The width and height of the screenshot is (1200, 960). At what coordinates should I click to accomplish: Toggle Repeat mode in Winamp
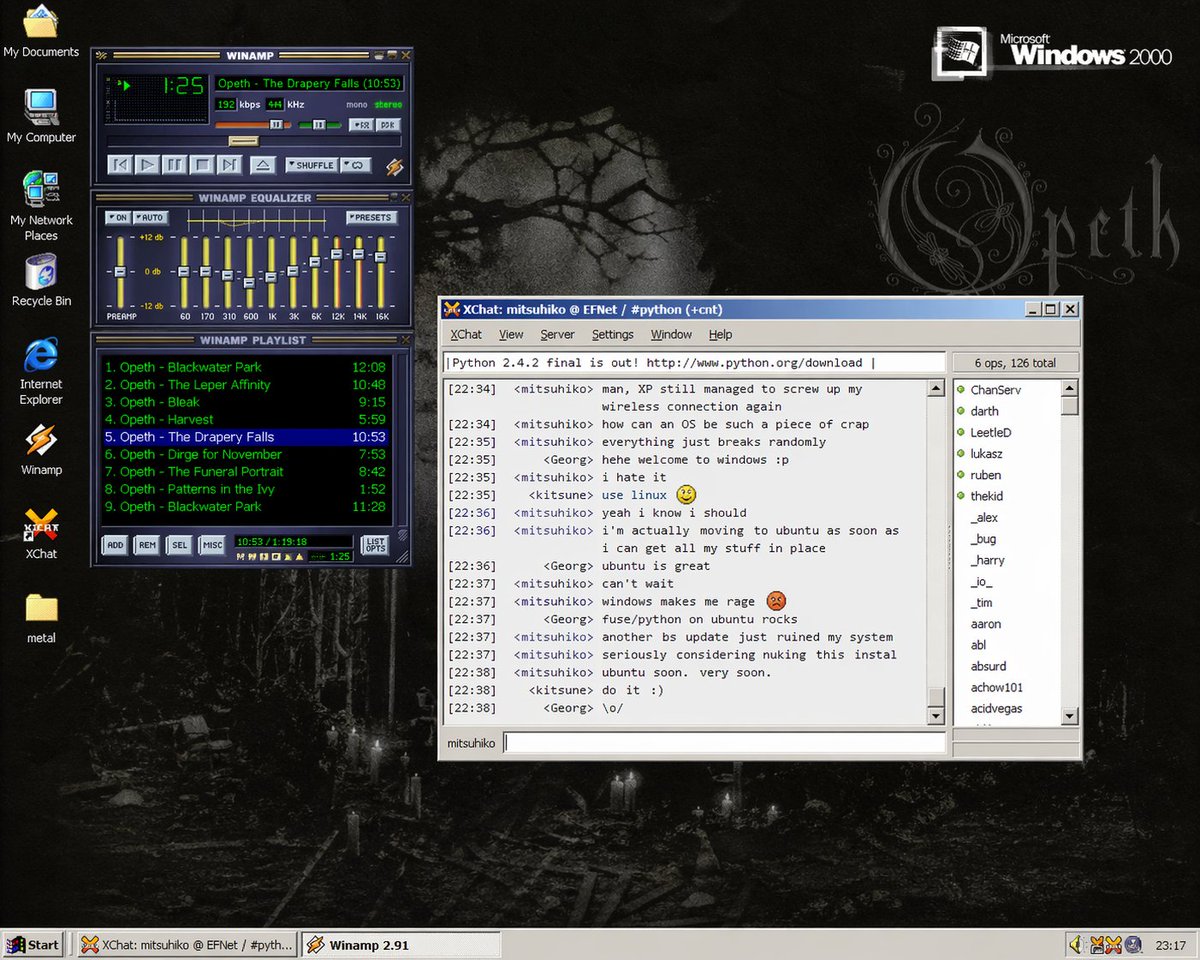[356, 165]
